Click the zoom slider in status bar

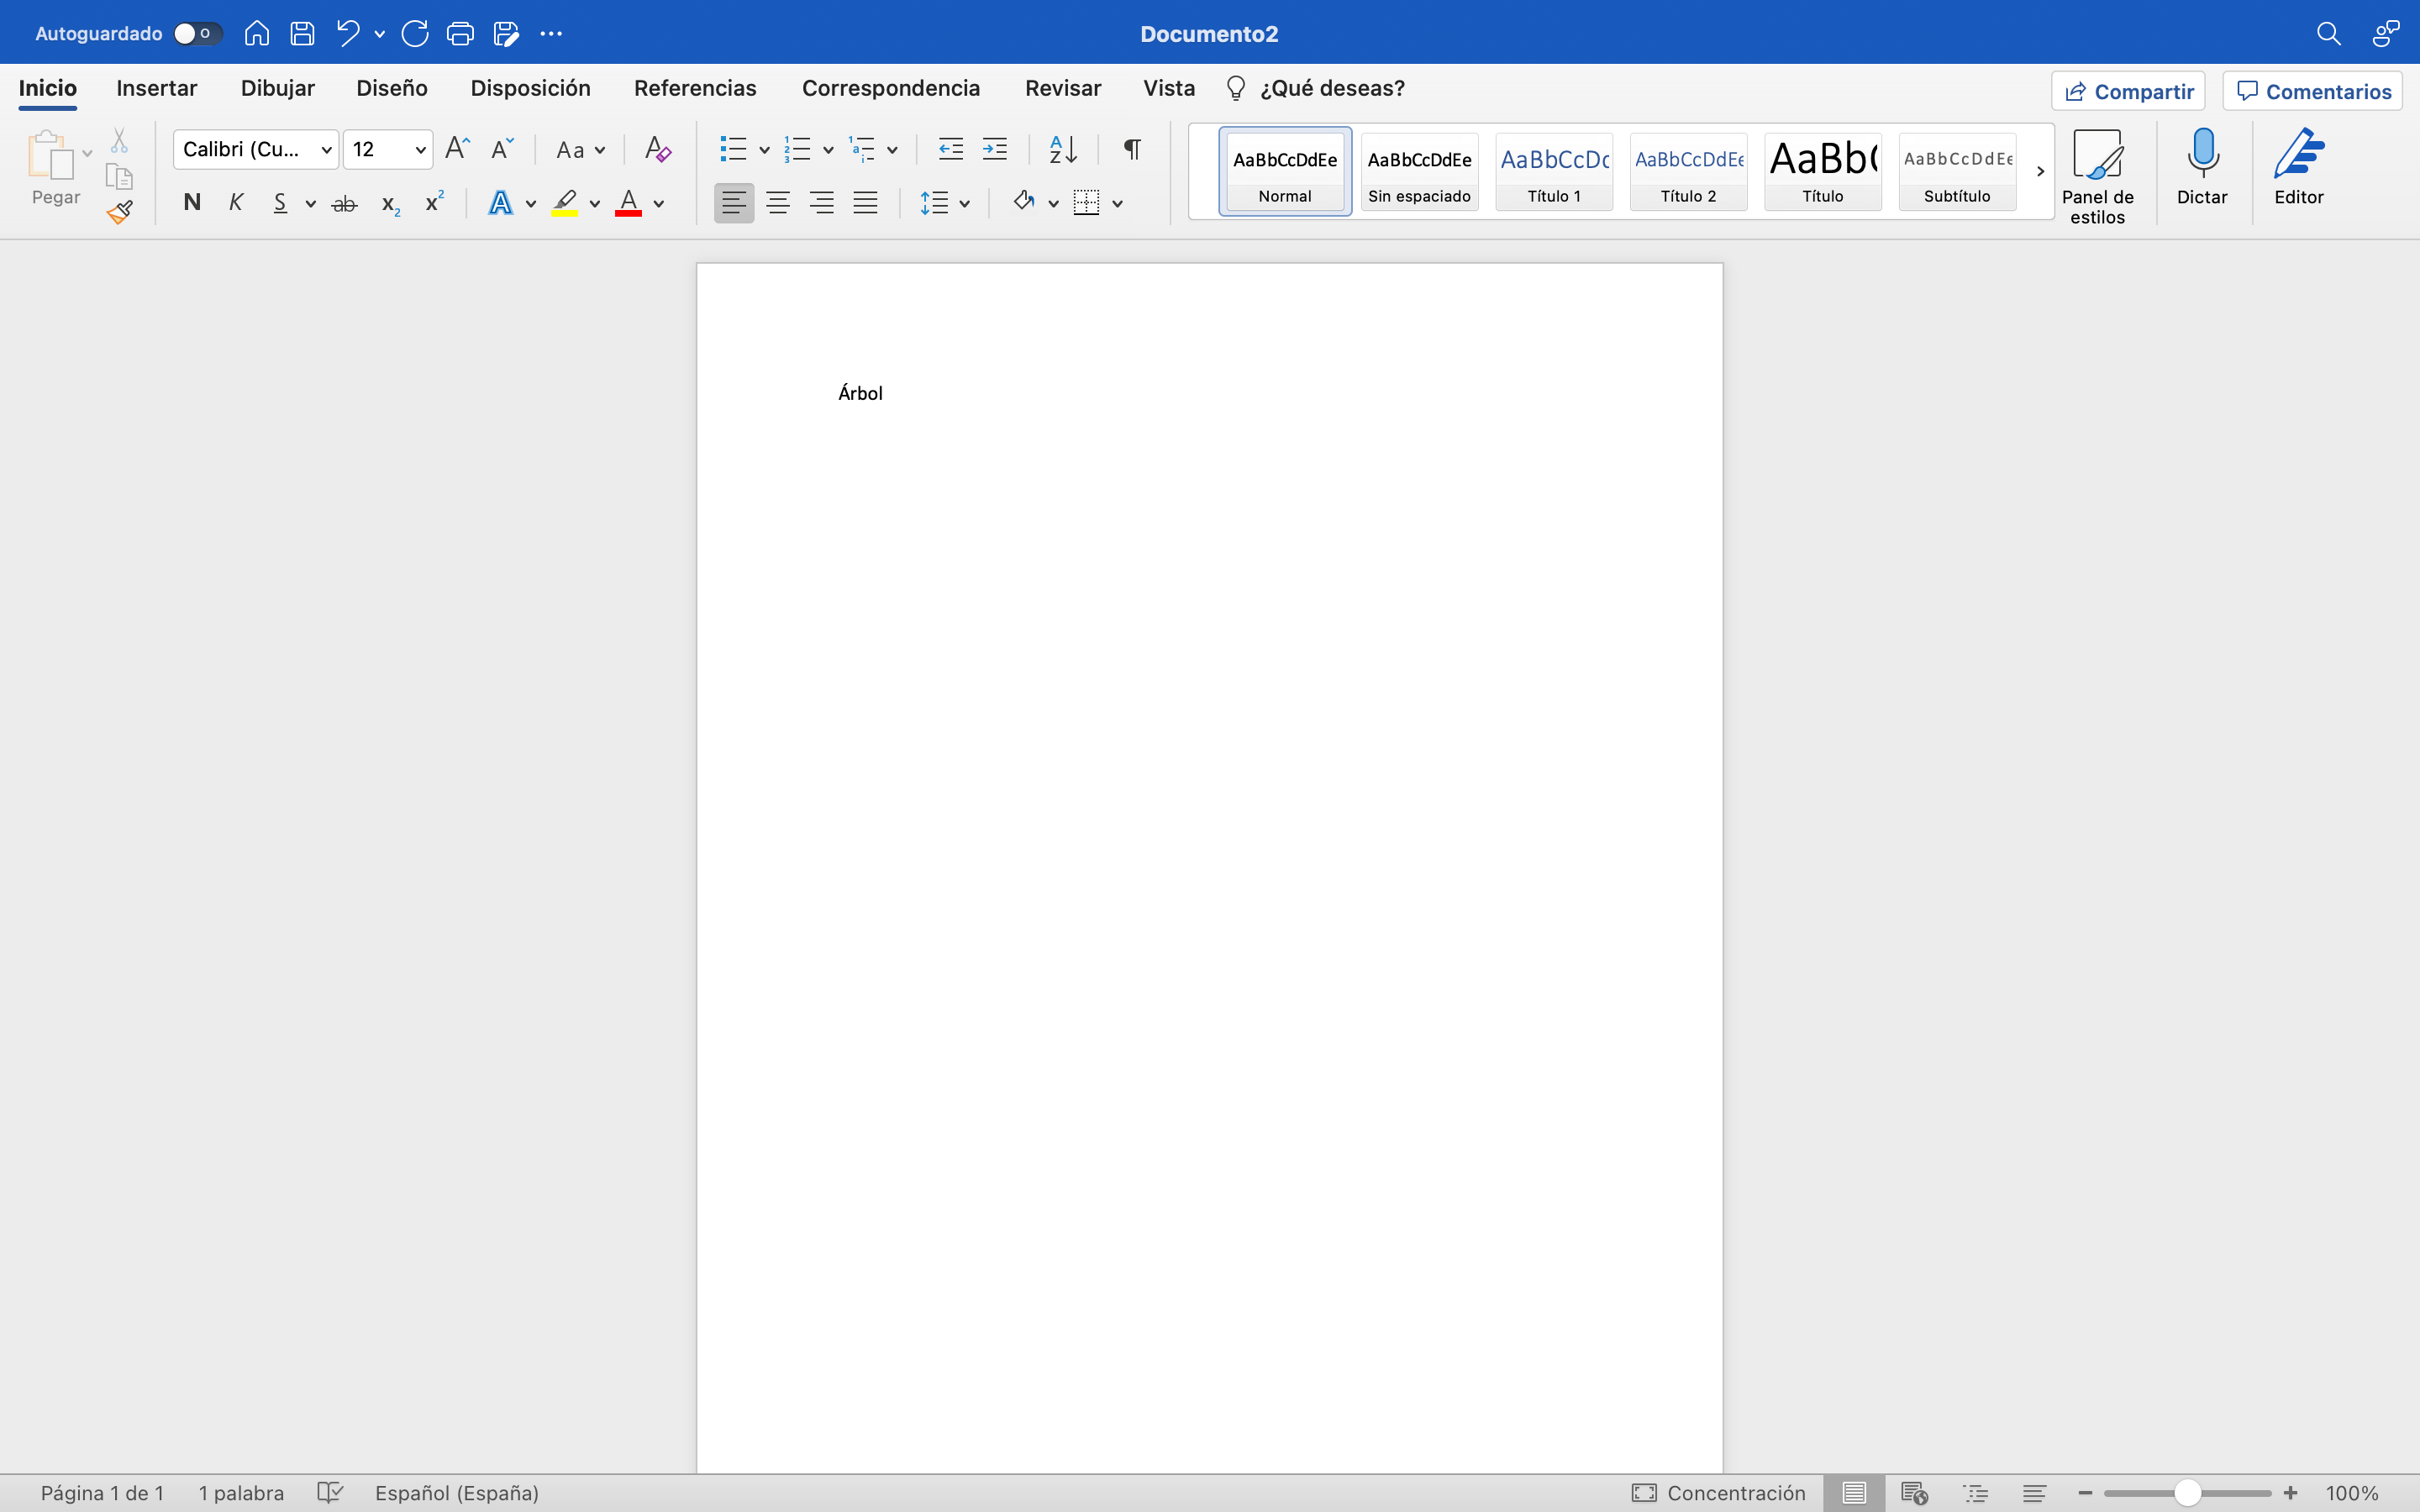[x=2187, y=1493]
